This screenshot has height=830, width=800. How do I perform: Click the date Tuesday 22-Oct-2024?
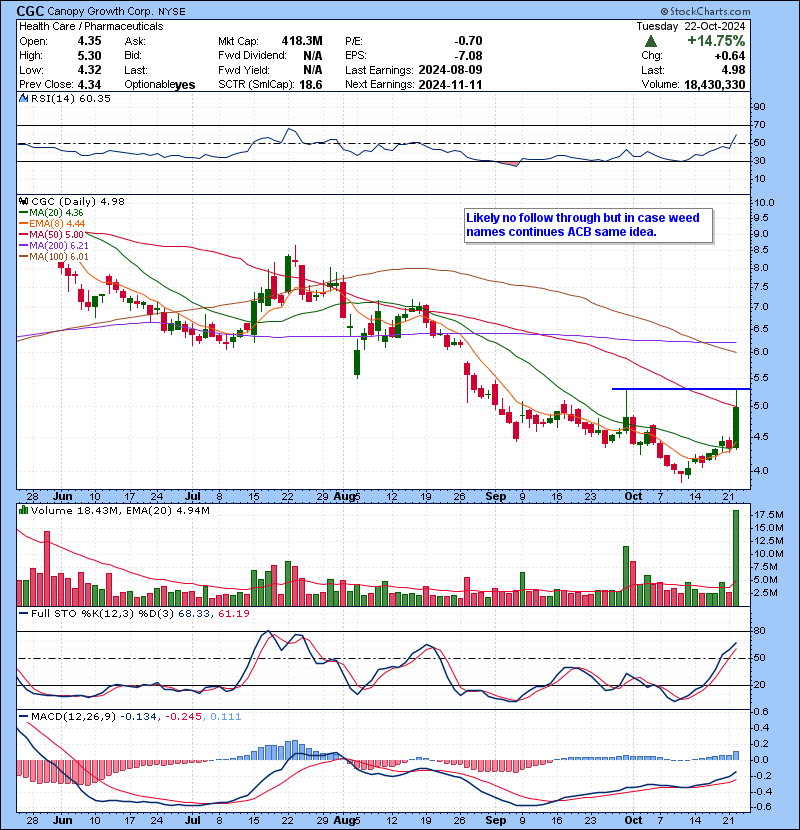pyautogui.click(x=691, y=26)
